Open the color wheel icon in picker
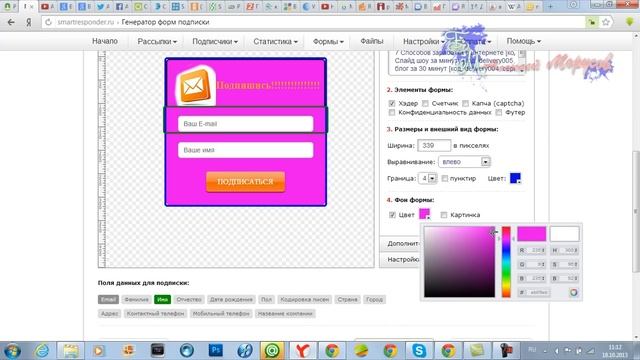 coord(573,292)
